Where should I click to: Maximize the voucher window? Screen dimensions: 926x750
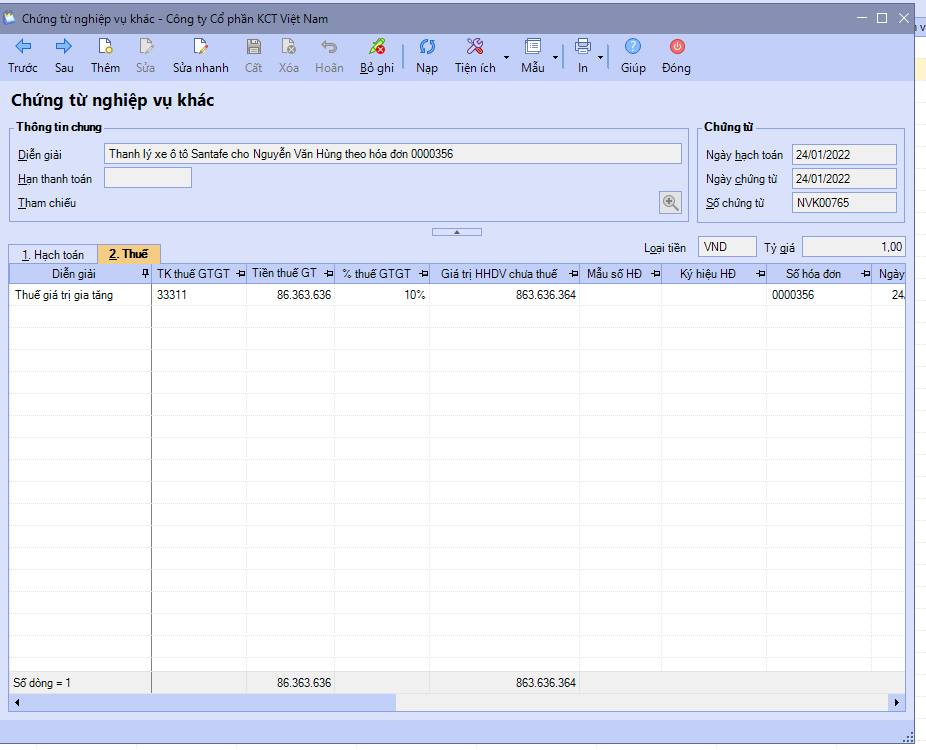point(882,18)
